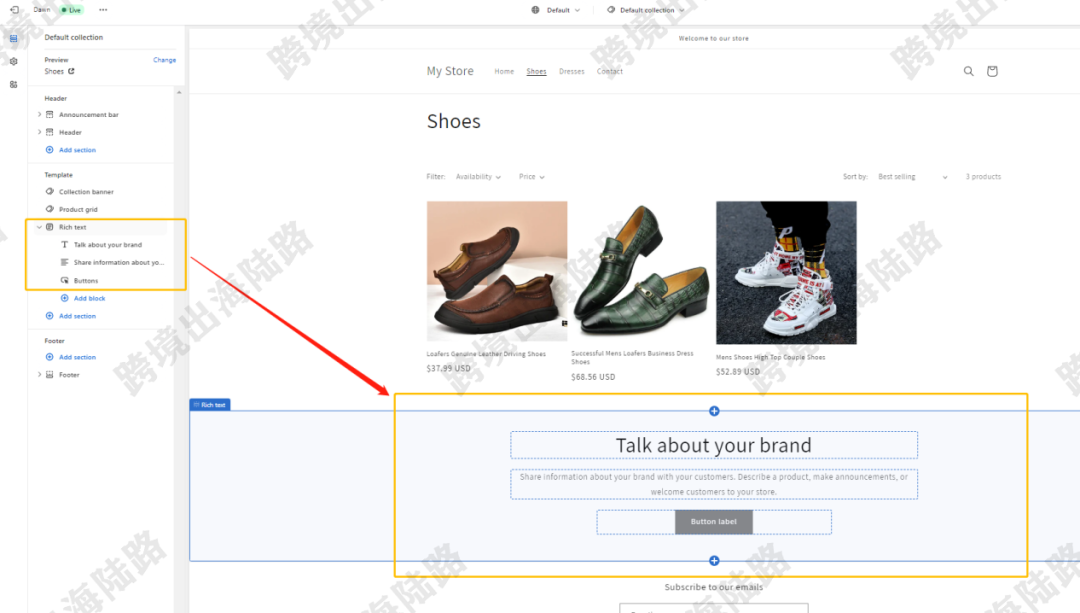1080x613 pixels.
Task: Click the search magnifier icon in store header
Action: [968, 71]
